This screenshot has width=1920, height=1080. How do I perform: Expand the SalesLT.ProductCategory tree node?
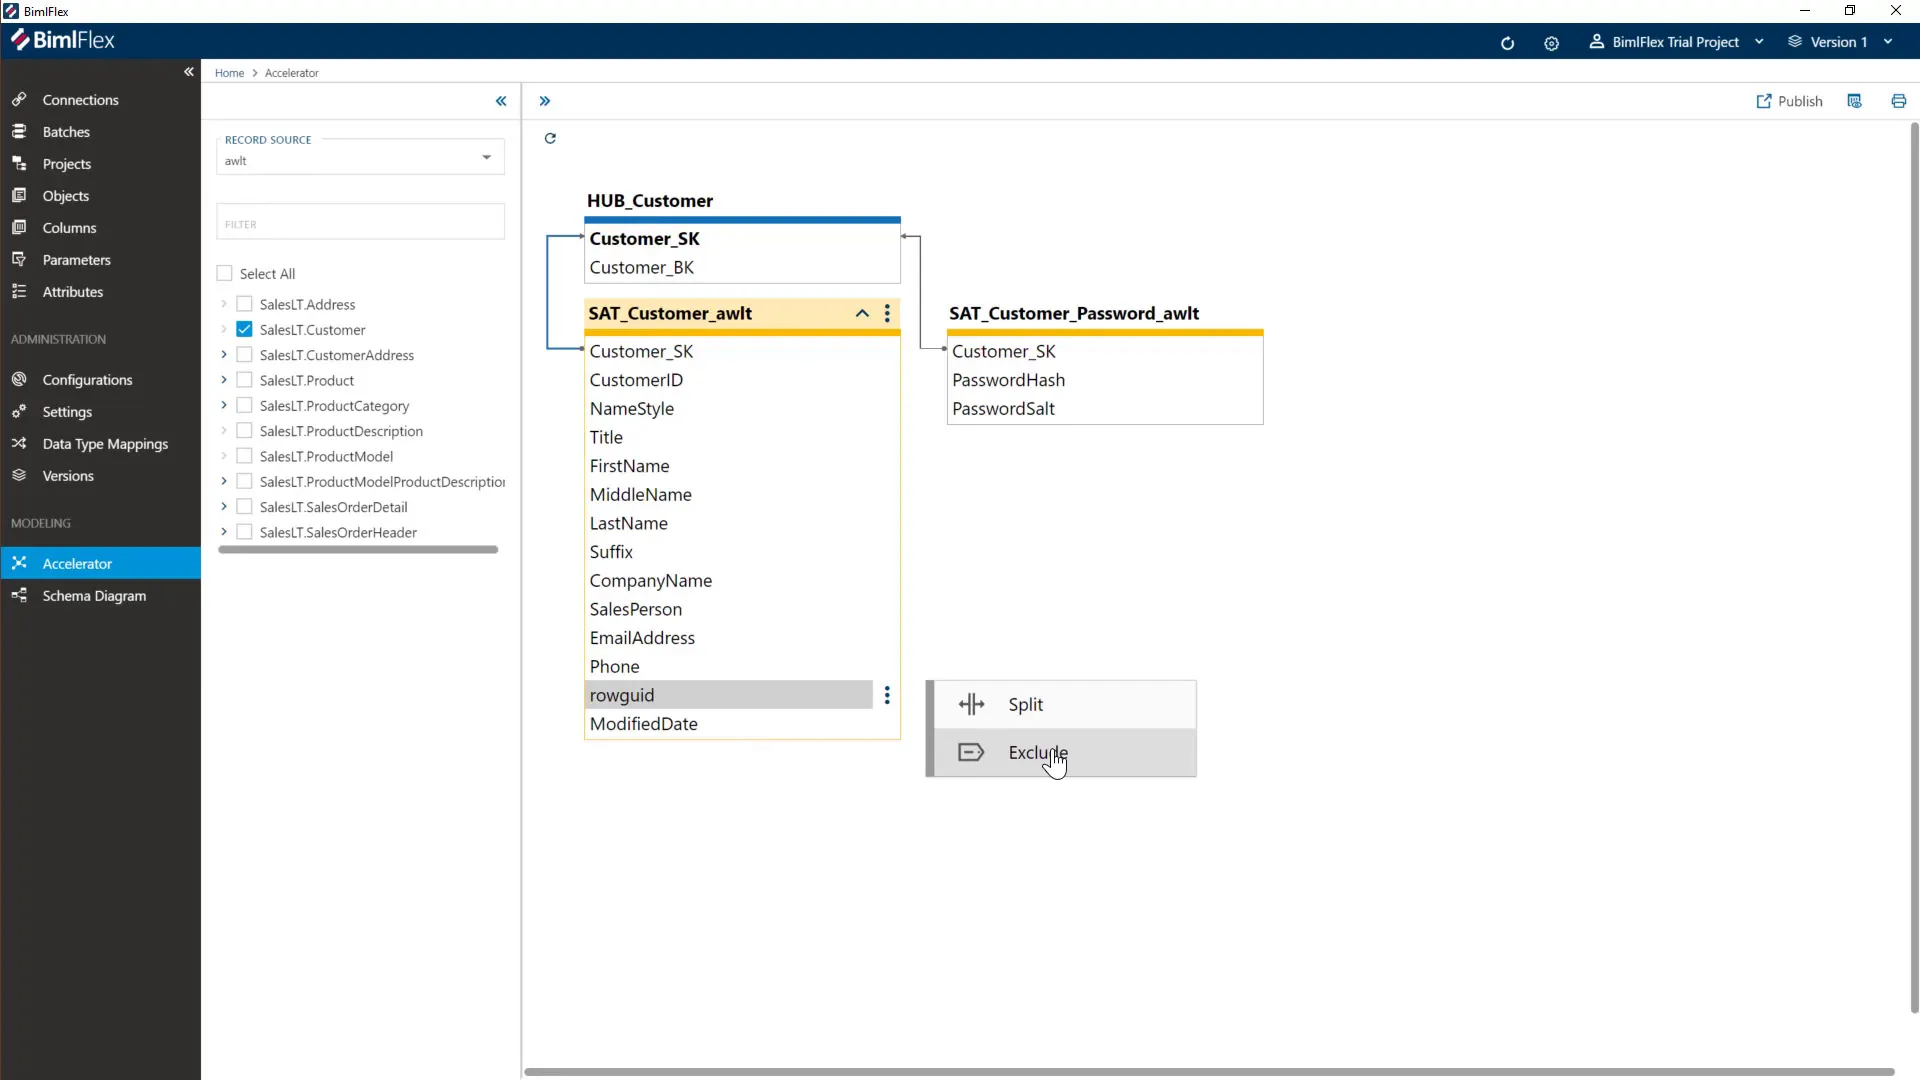pyautogui.click(x=224, y=405)
